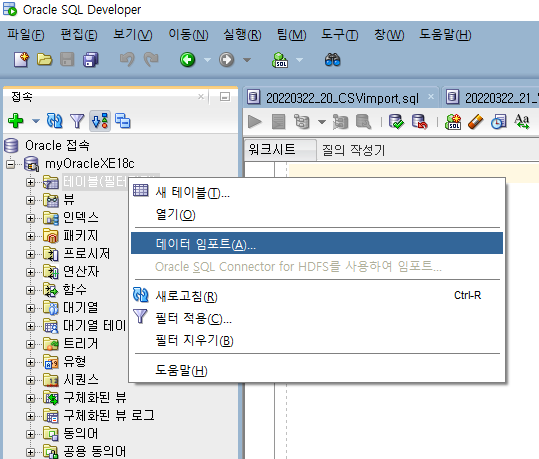Click the Run Statement play icon
Screen dimensions: 539x459
(255, 122)
